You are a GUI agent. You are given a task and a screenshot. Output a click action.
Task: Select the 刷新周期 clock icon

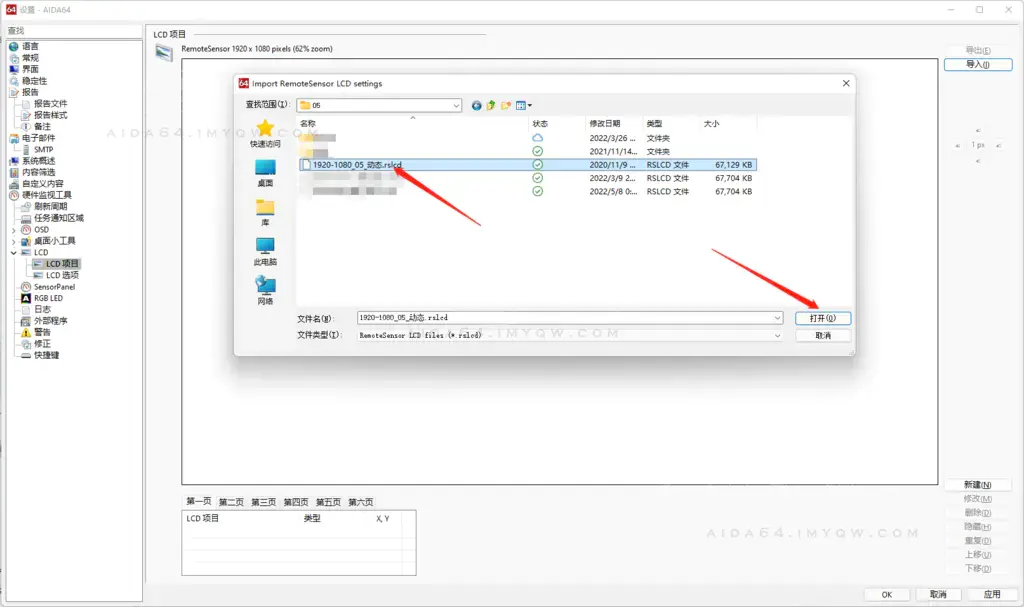click(x=26, y=206)
